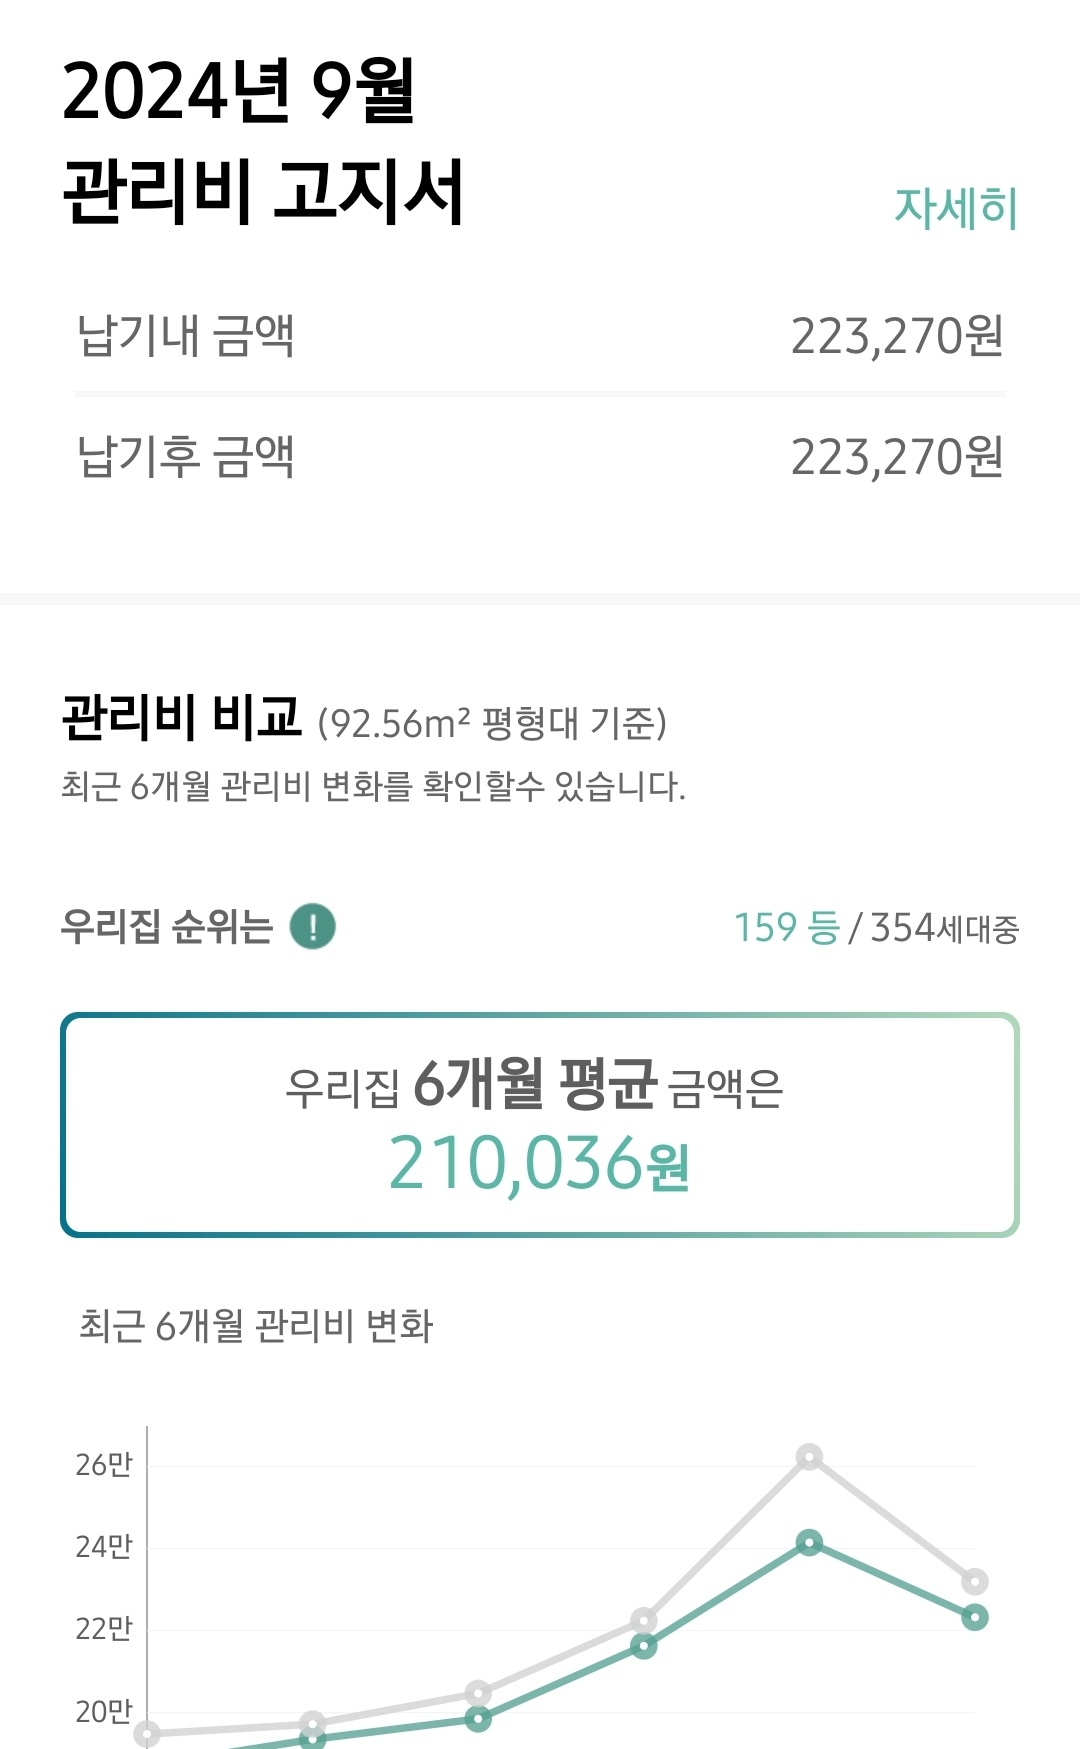
Task: Click the green point just before the peak
Action: tap(644, 1646)
